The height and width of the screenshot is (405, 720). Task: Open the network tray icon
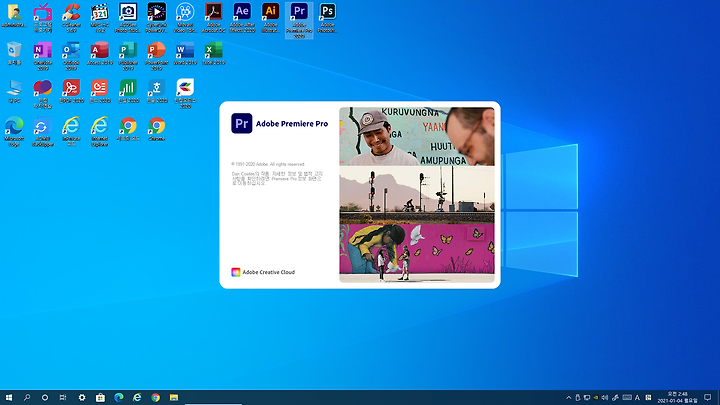point(587,398)
